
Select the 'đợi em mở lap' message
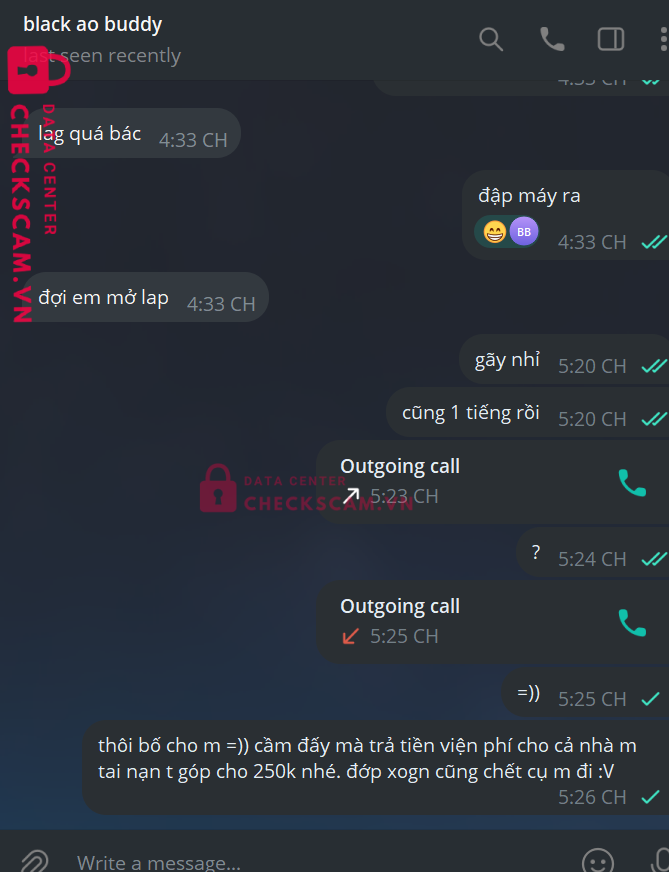click(147, 297)
